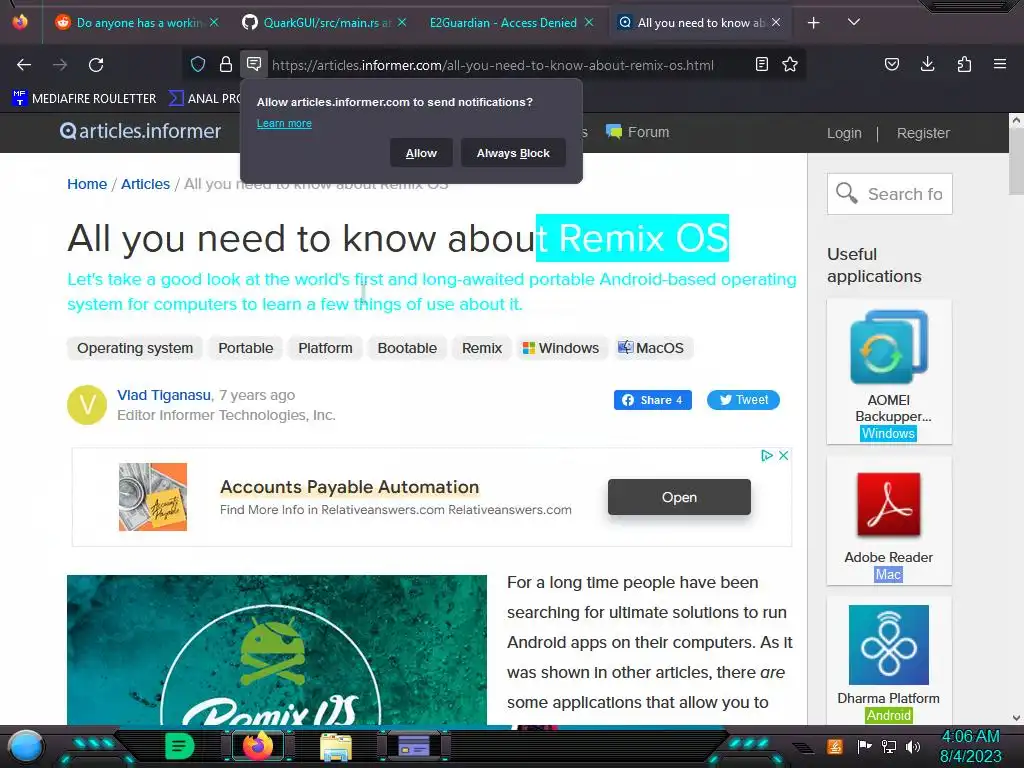
Task: Toggle reader view icon in address bar
Action: click(x=761, y=64)
